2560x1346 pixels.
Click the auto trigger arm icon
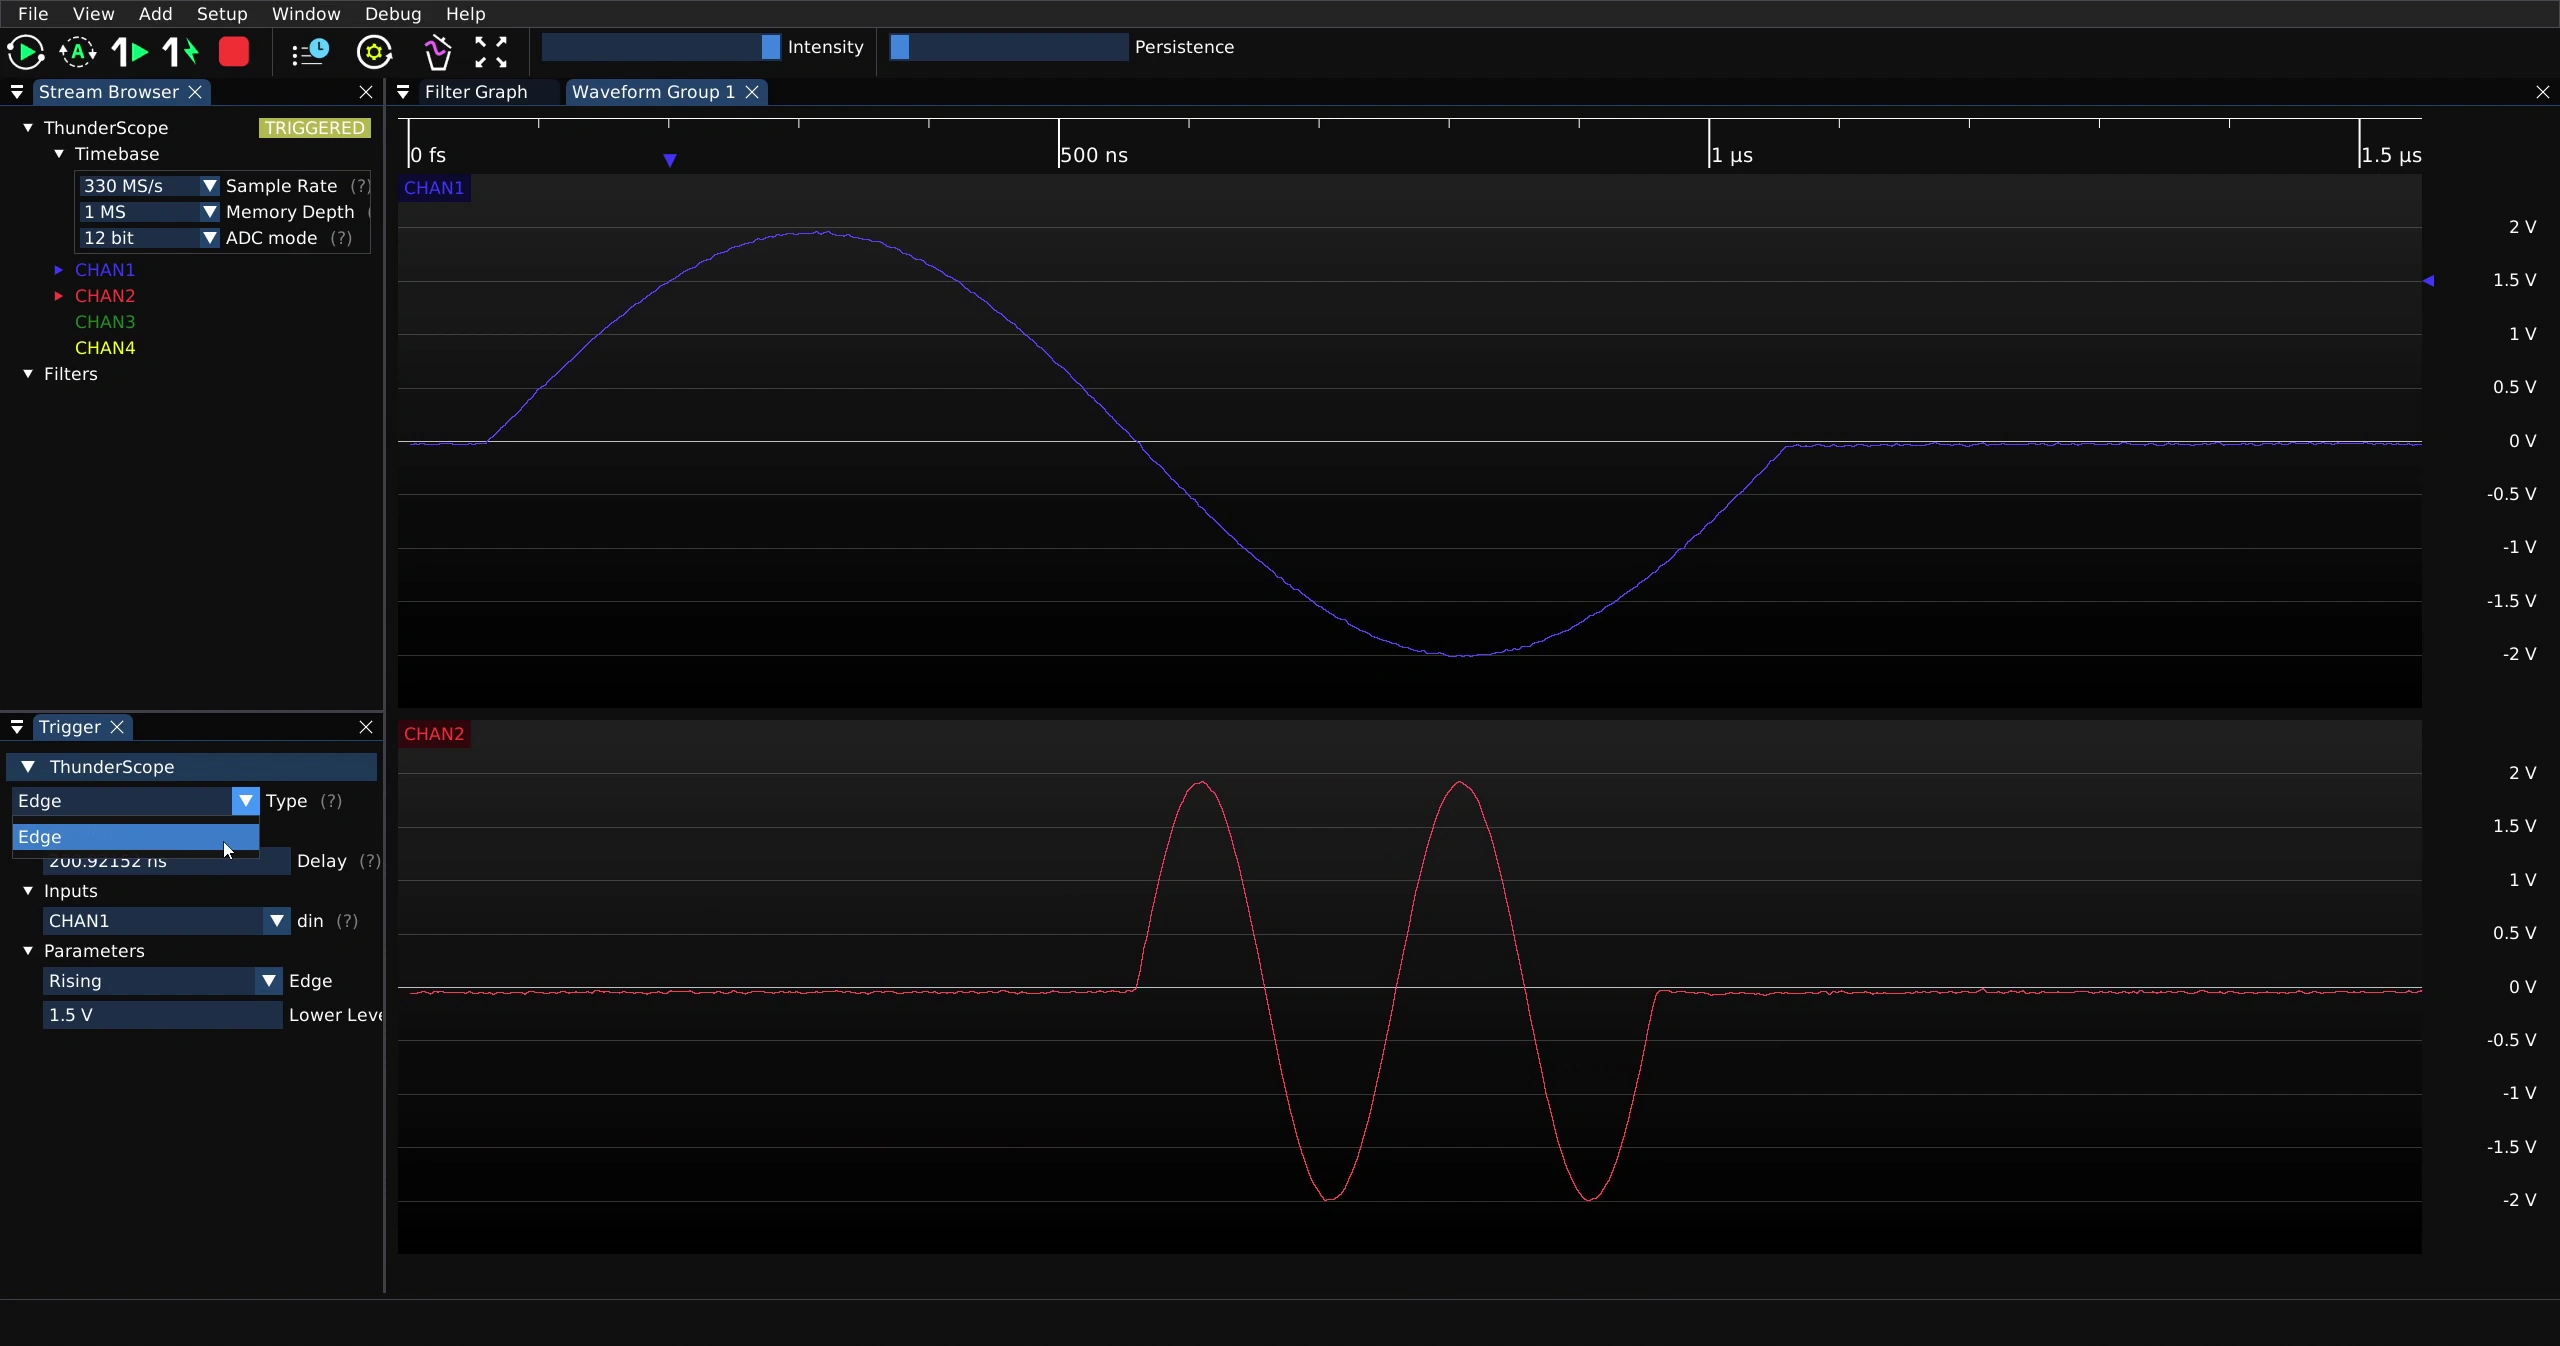click(78, 52)
